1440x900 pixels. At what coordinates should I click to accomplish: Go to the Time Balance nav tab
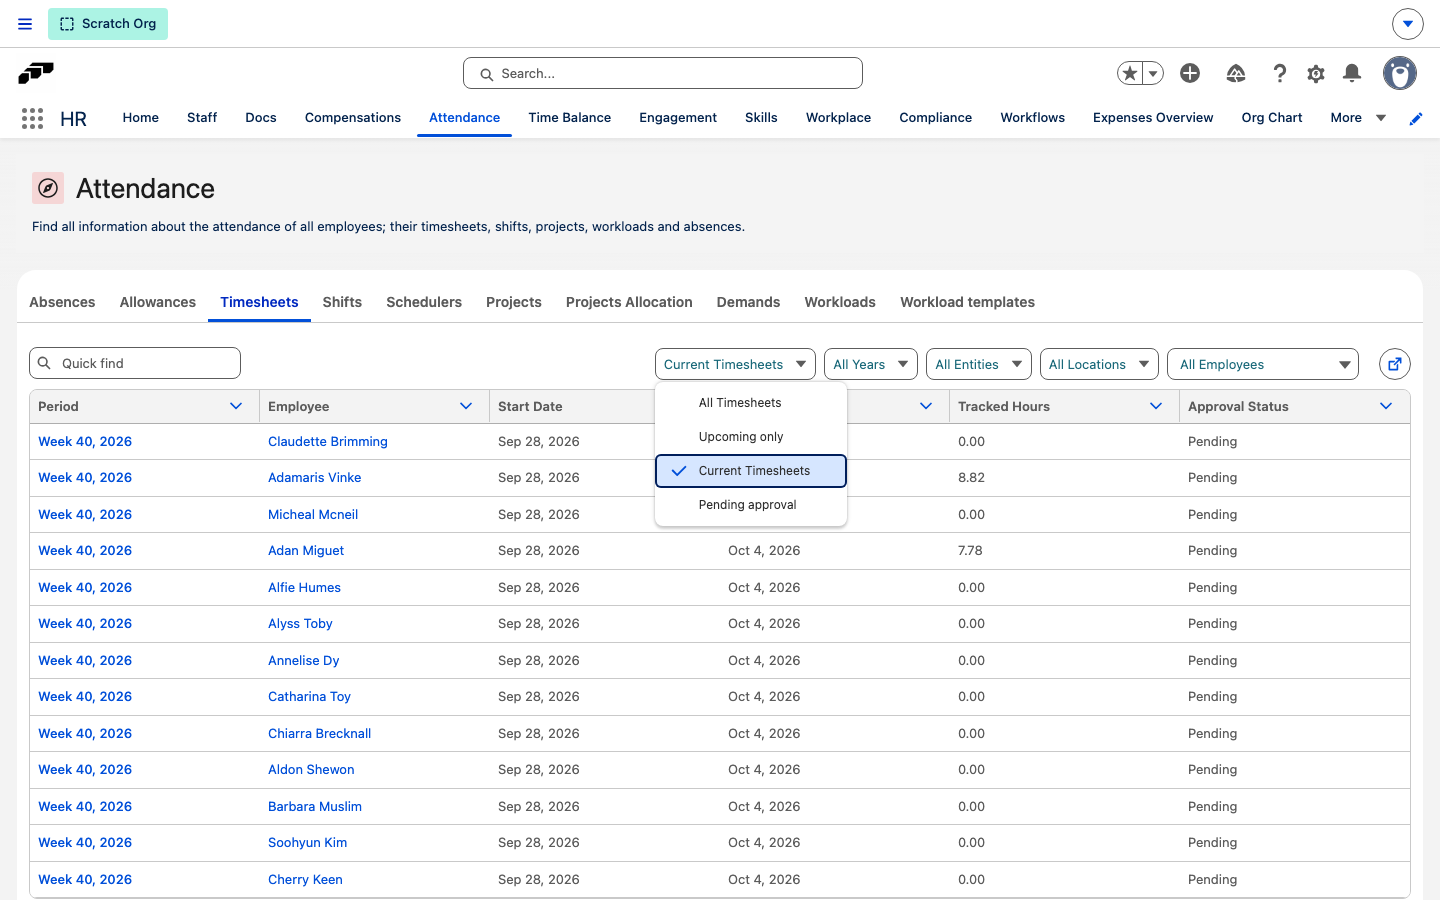(570, 118)
